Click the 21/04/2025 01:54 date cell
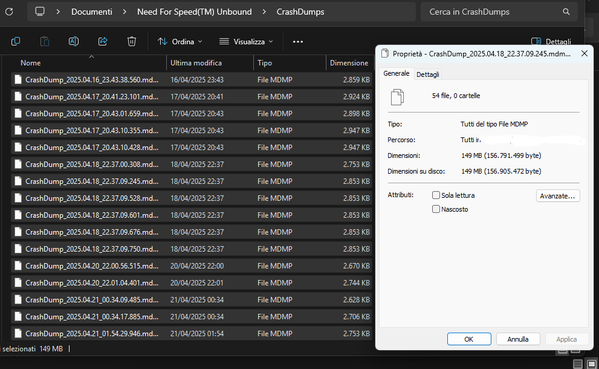 [x=197, y=333]
